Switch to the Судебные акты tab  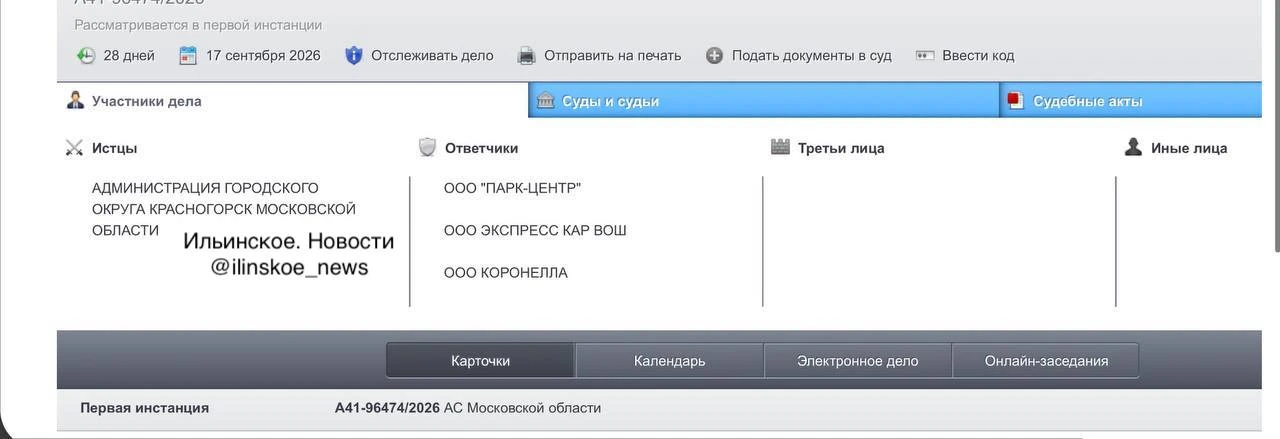[1131, 100]
